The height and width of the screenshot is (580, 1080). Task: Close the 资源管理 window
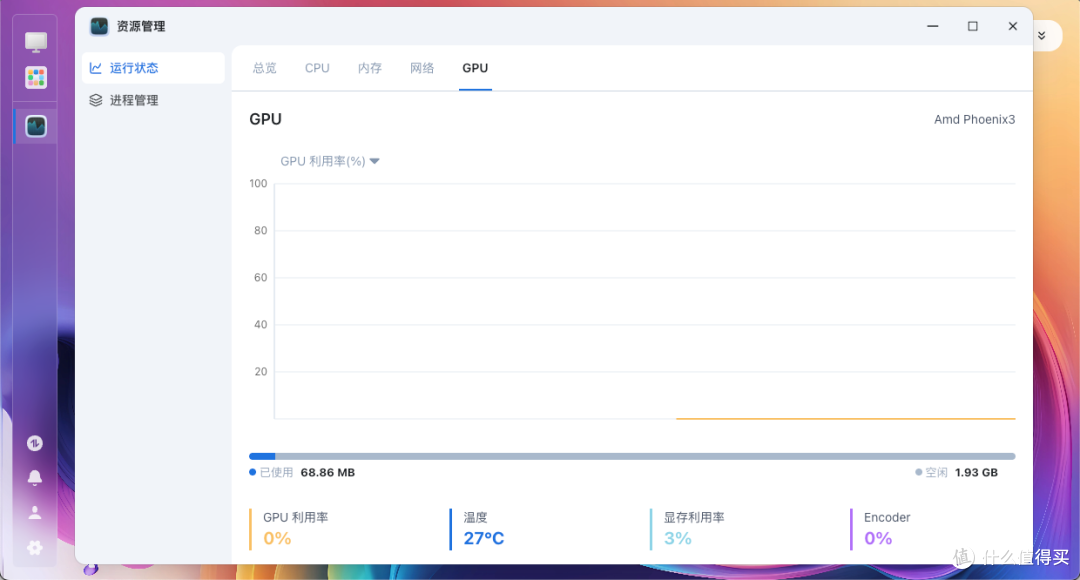(x=1012, y=26)
